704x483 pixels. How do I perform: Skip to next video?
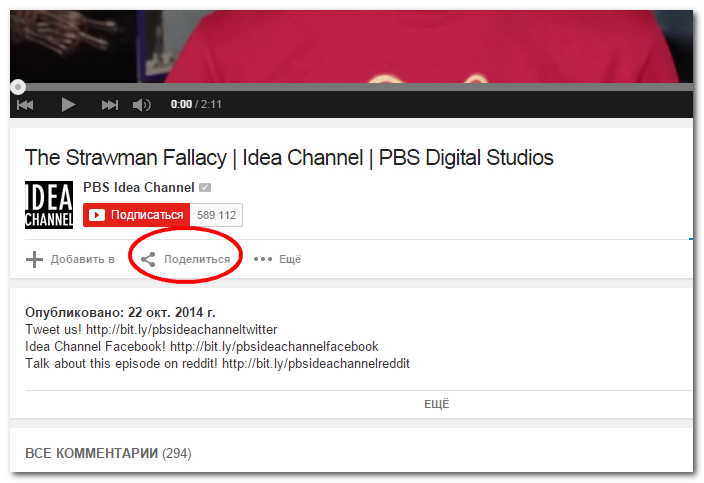(x=110, y=105)
